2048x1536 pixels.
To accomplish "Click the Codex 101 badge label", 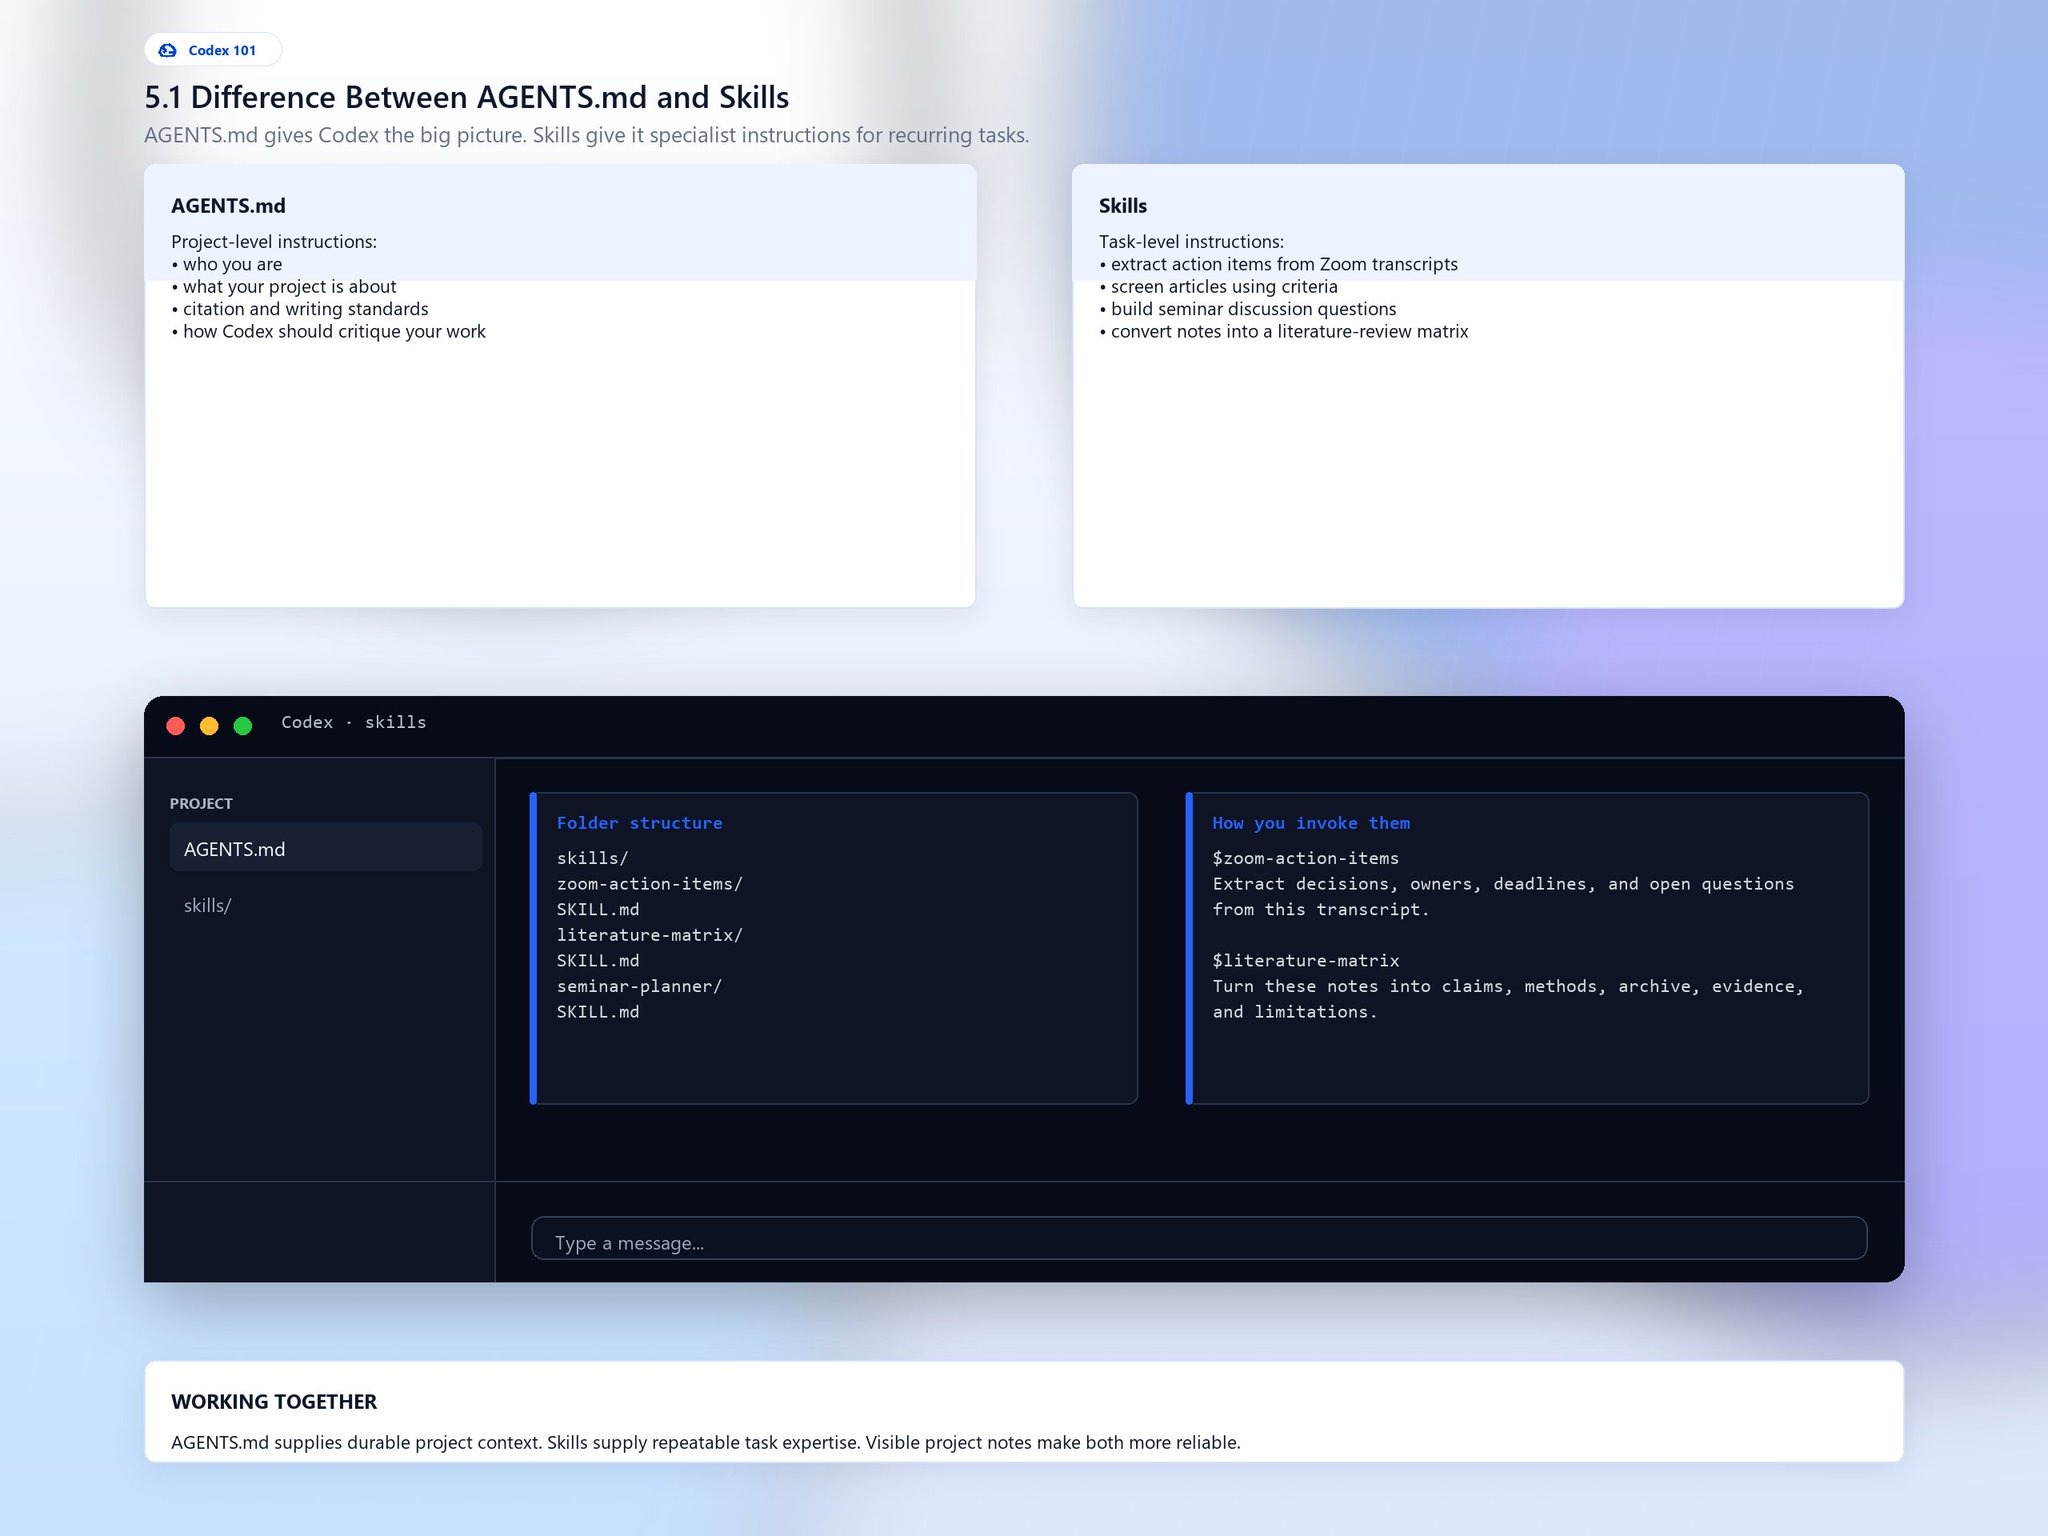I will pyautogui.click(x=222, y=50).
